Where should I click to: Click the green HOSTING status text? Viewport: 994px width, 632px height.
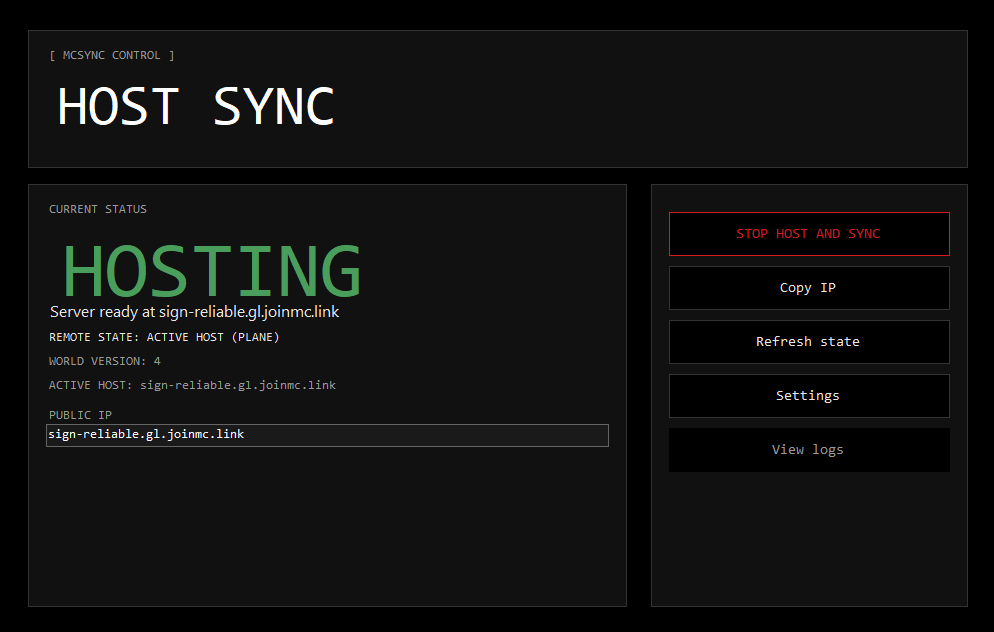[210, 270]
